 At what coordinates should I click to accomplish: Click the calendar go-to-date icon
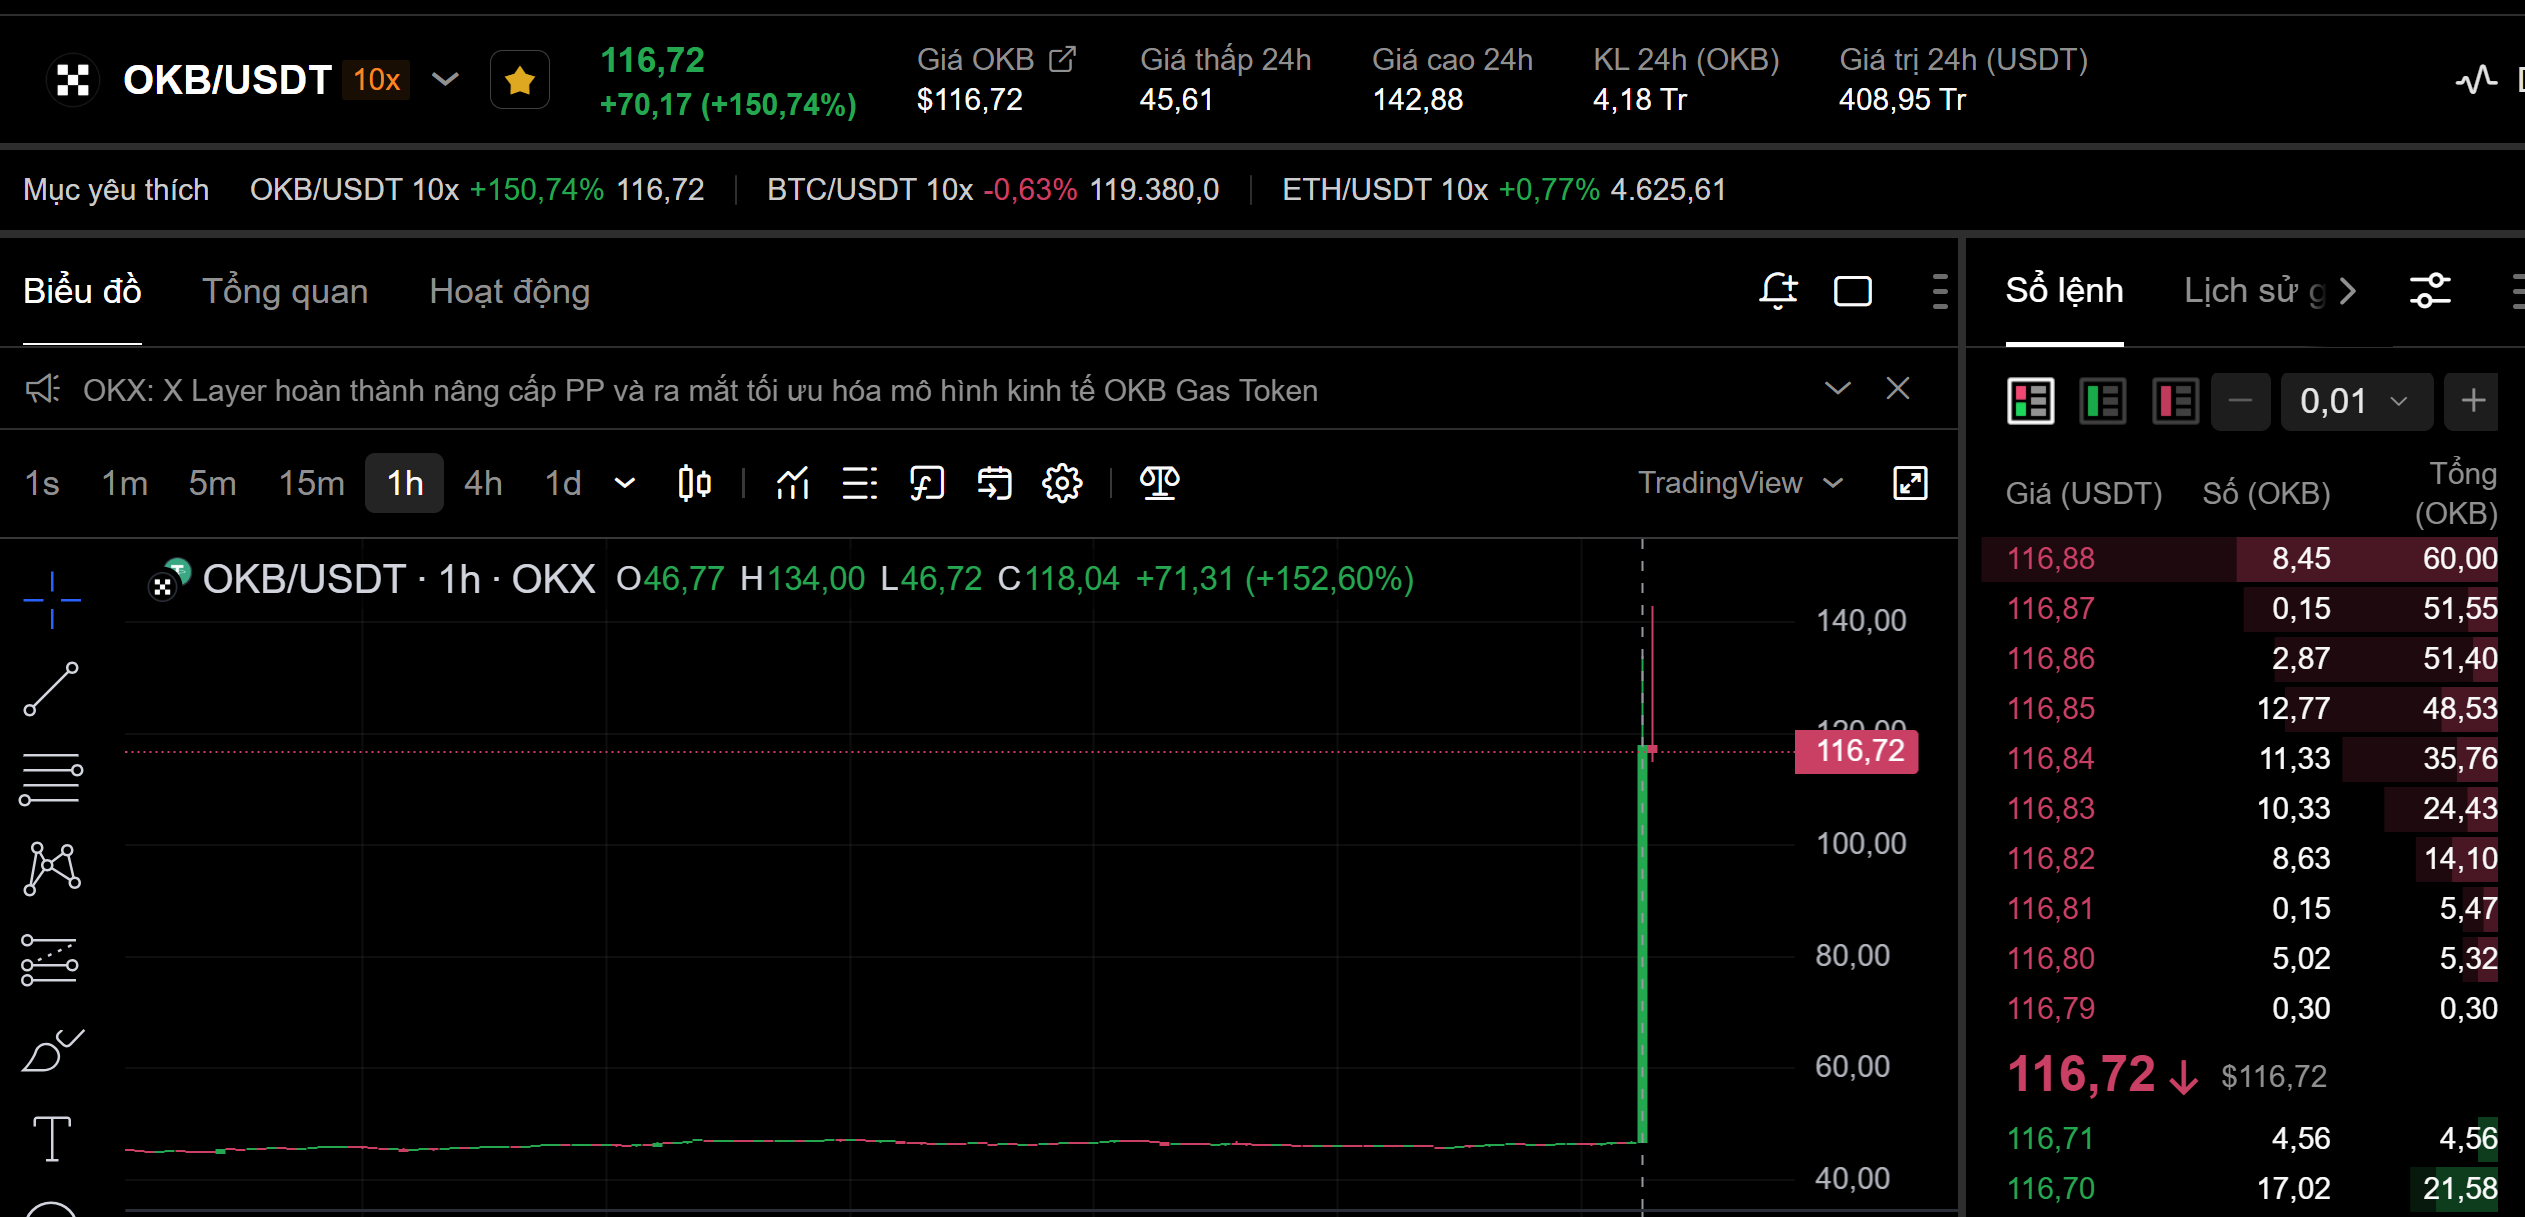[994, 483]
